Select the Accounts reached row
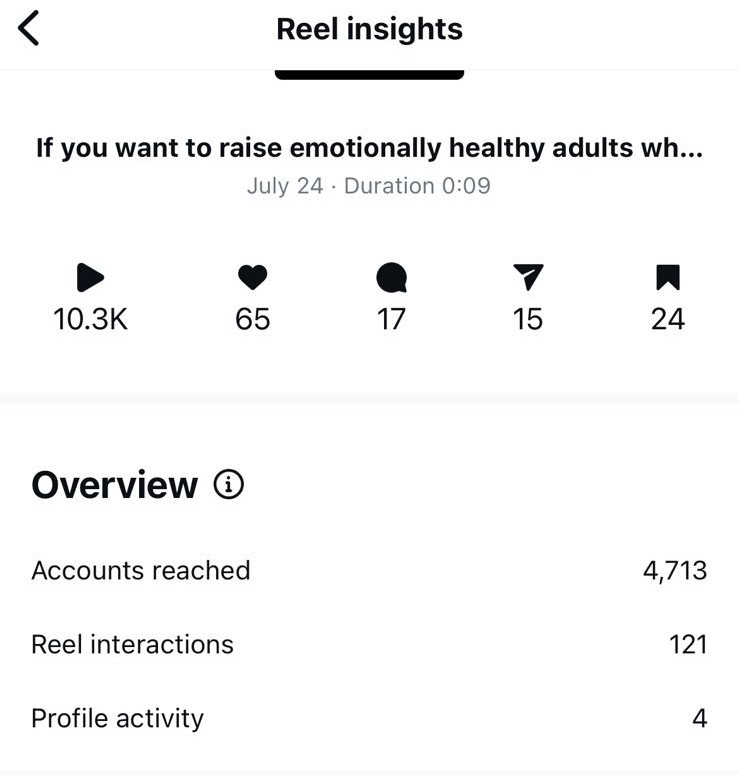Viewport: 739px width, 775px height. (369, 570)
